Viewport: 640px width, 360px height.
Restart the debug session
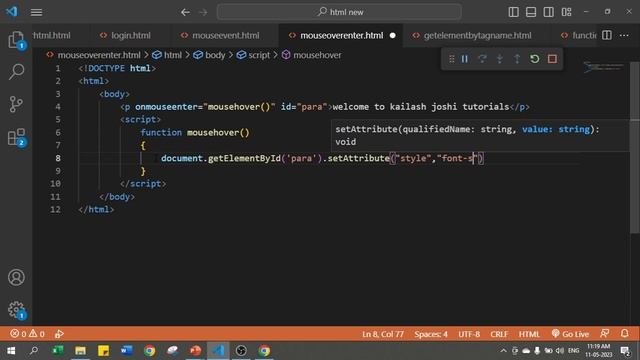(x=535, y=59)
